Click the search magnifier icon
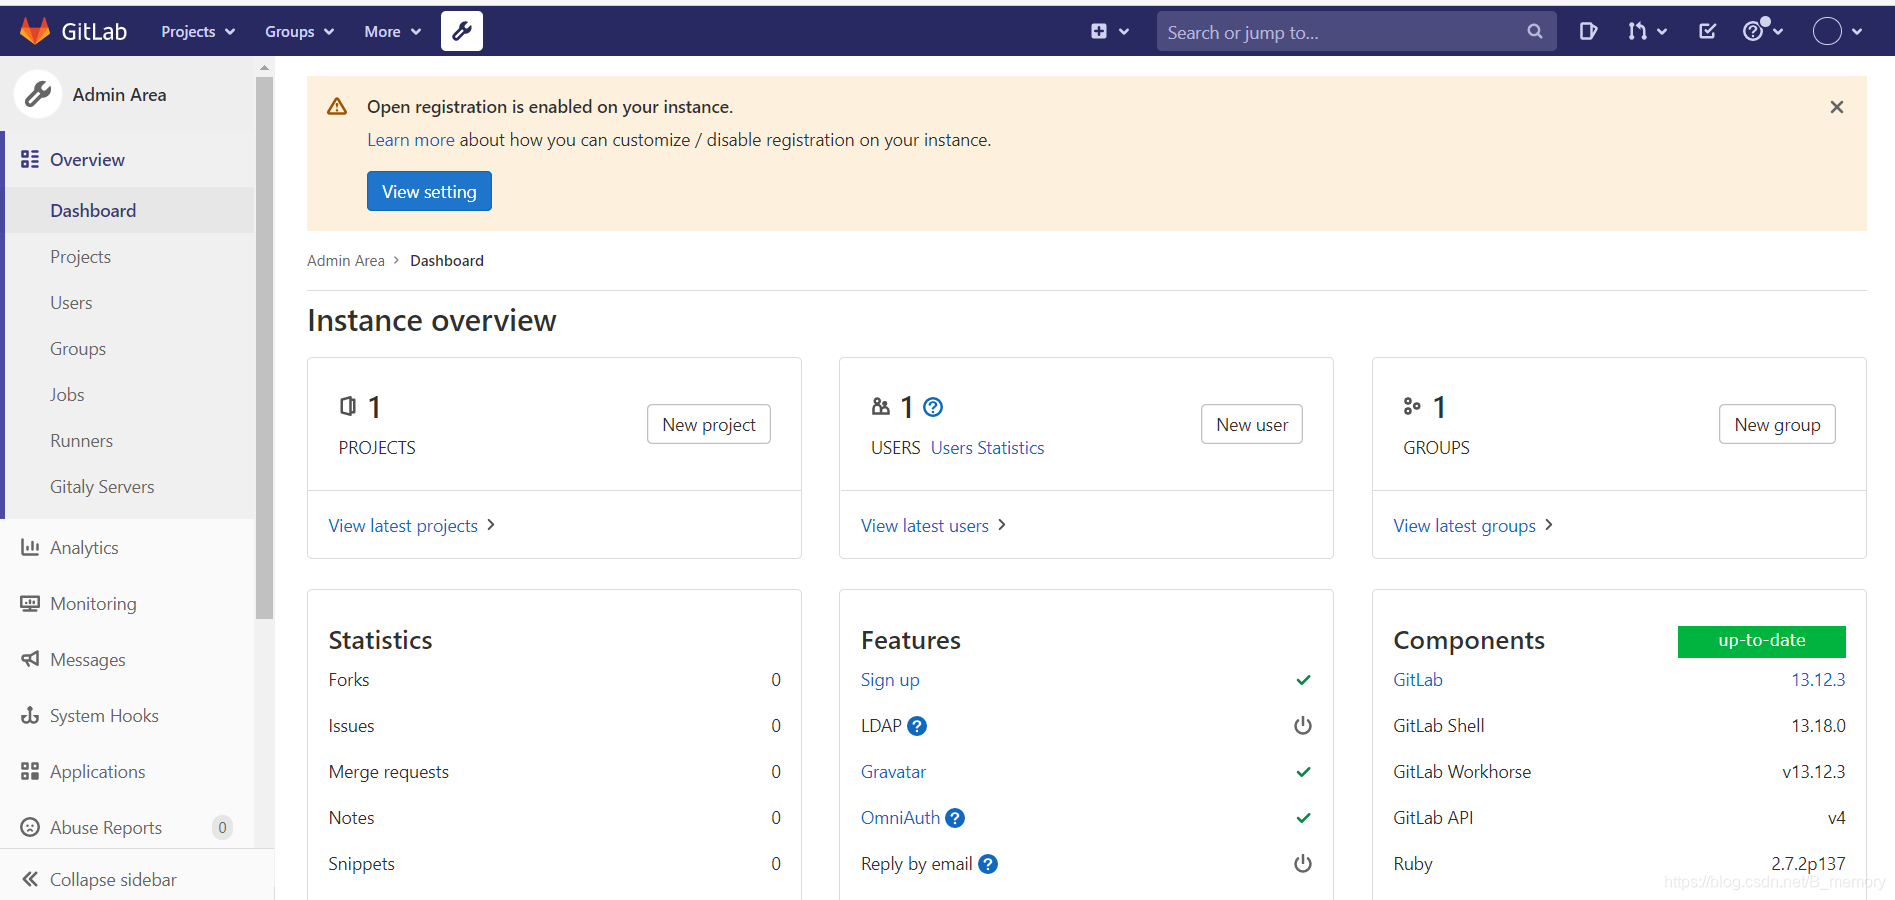The height and width of the screenshot is (900, 1895). (x=1535, y=32)
